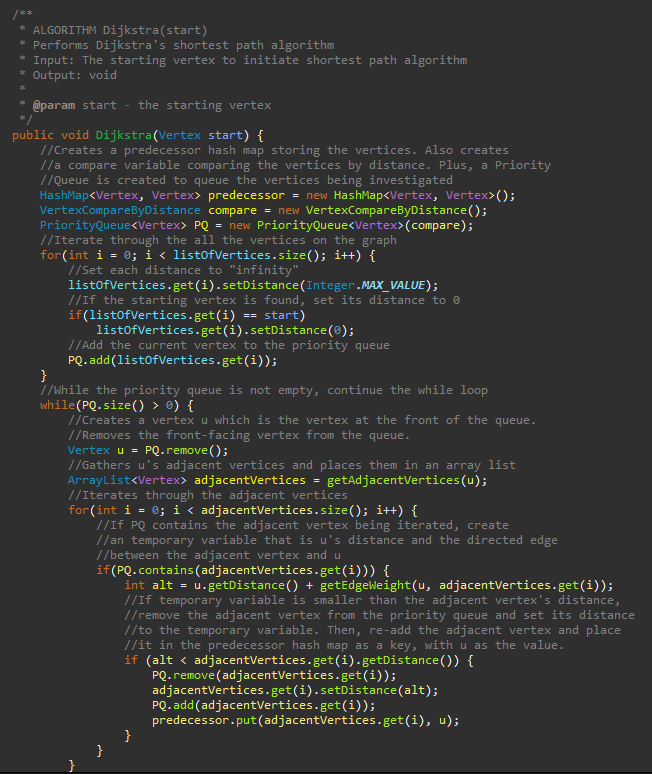Click the 'predecessor' variable in HashMap declaration
Image resolution: width=652 pixels, height=774 pixels.
(x=246, y=195)
